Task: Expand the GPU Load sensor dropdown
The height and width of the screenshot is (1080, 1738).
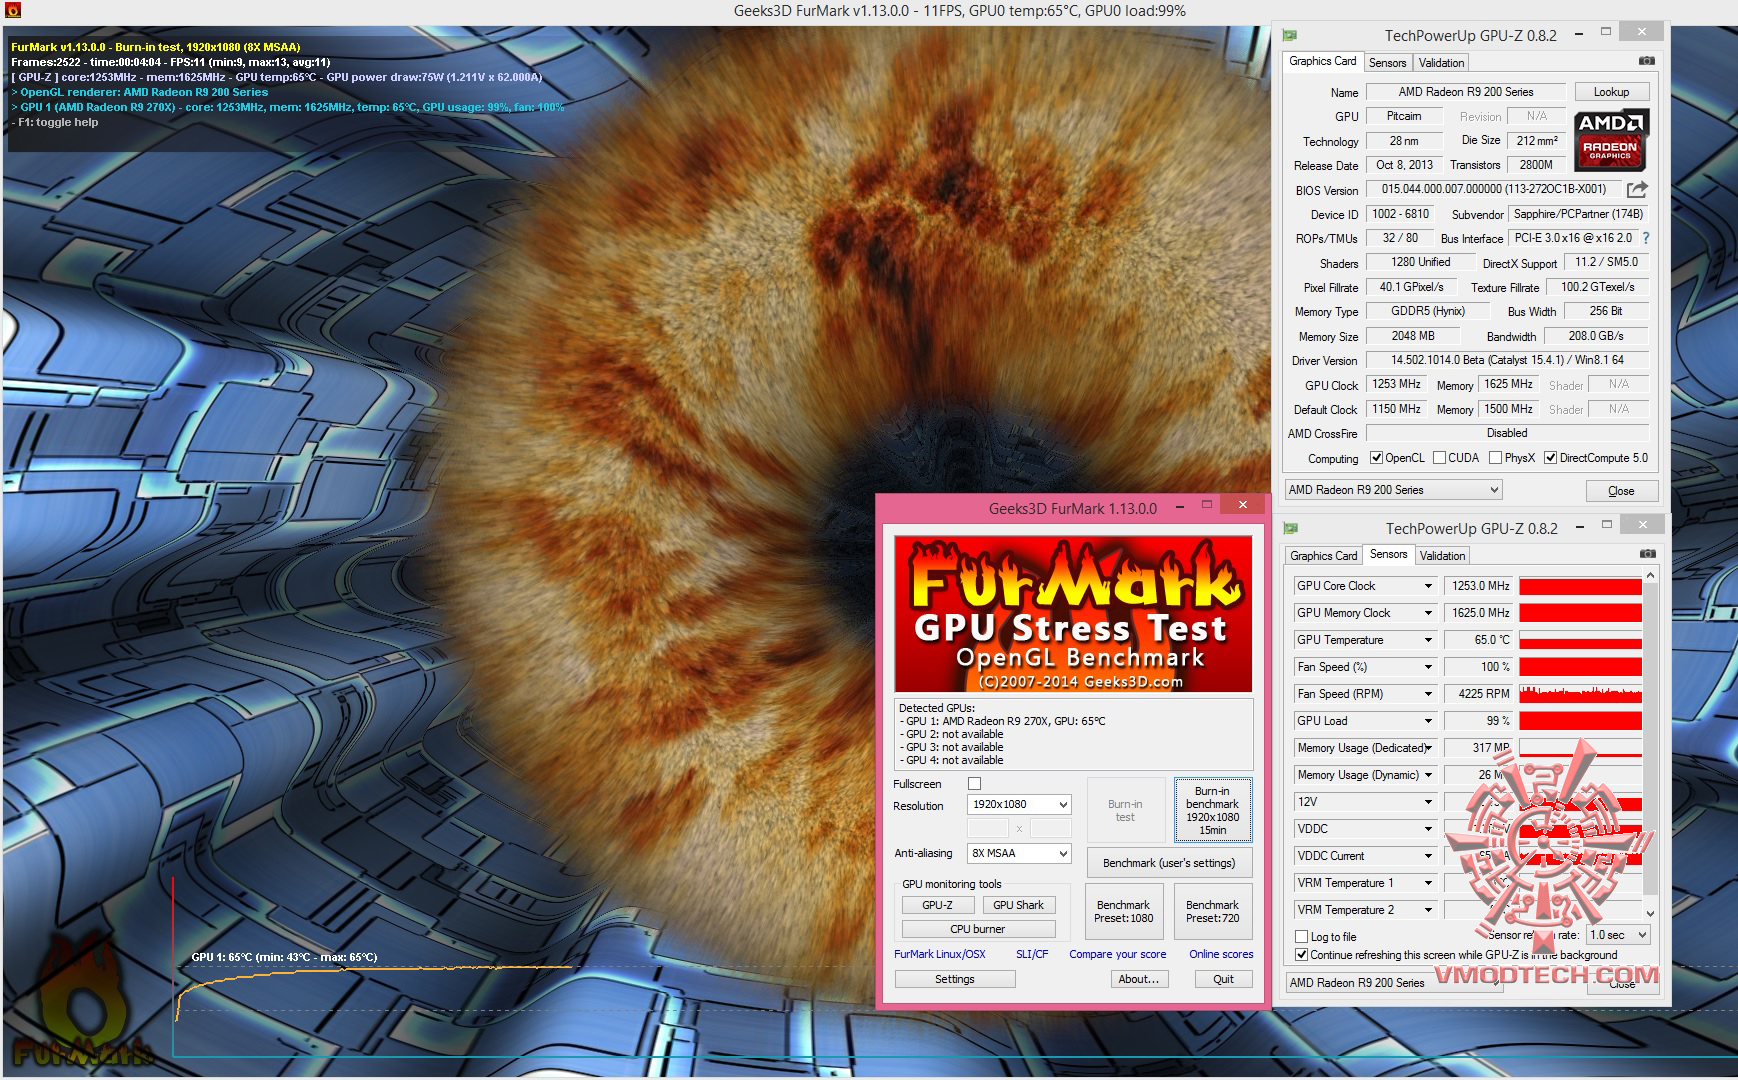Action: tap(1428, 721)
